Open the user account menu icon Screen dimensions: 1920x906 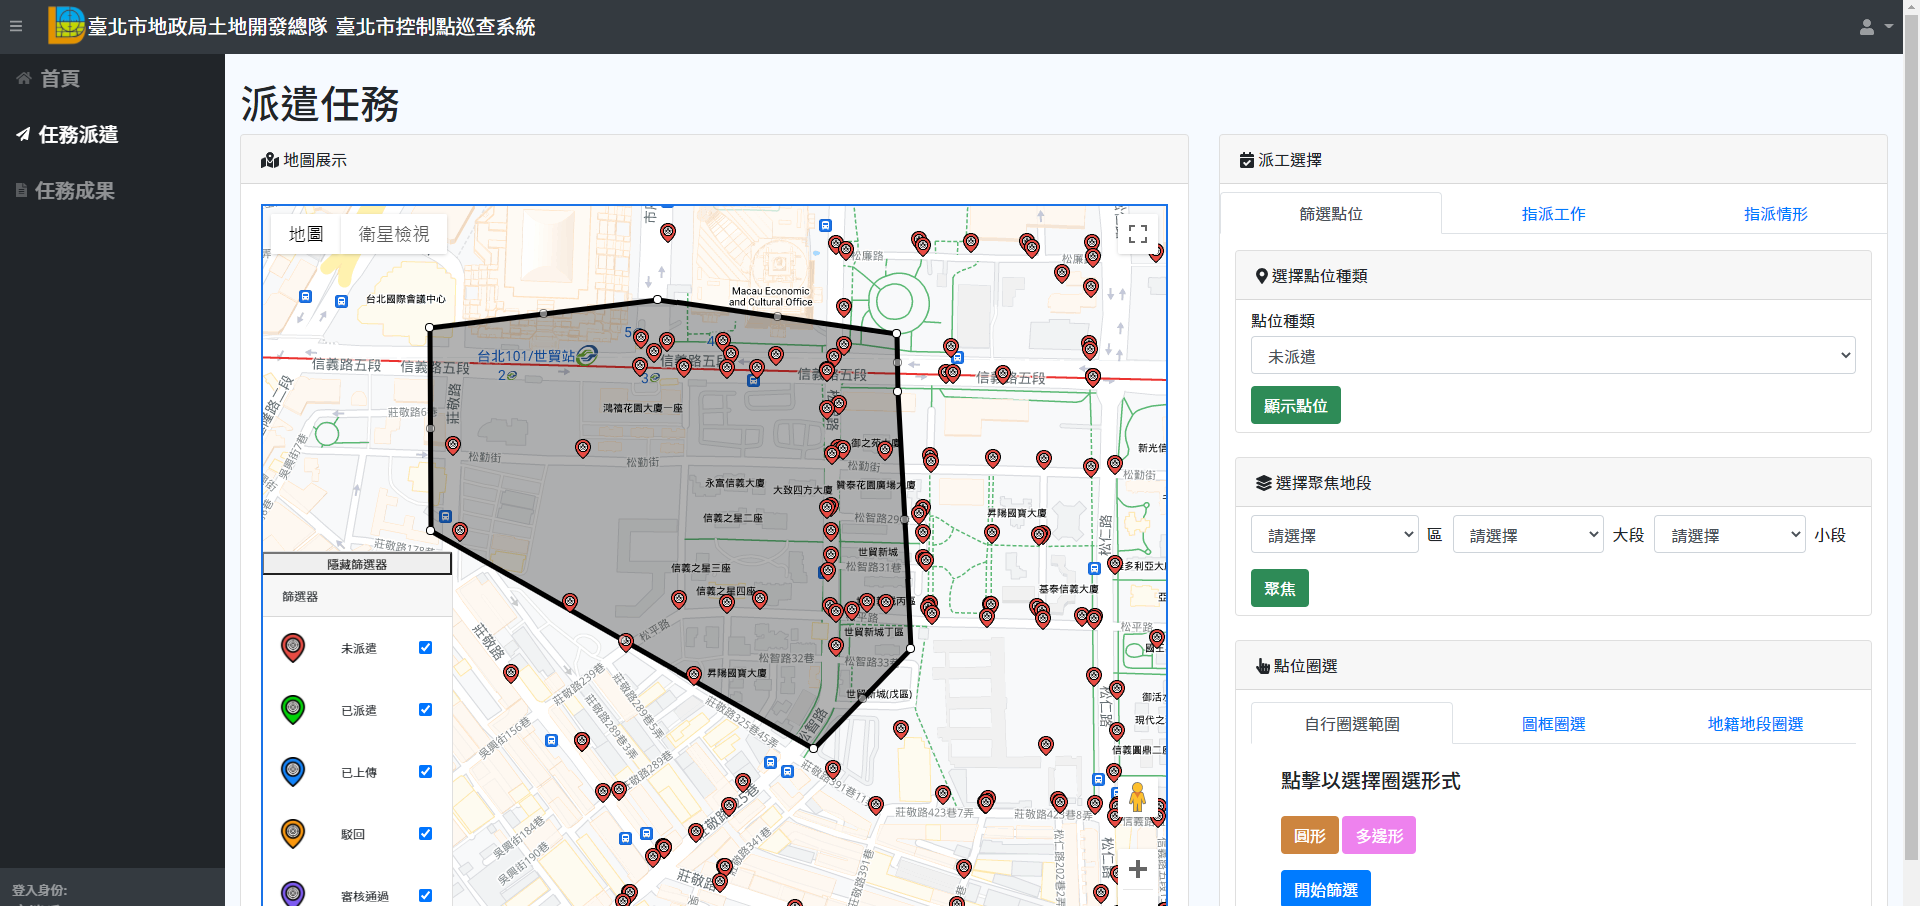click(x=1874, y=27)
